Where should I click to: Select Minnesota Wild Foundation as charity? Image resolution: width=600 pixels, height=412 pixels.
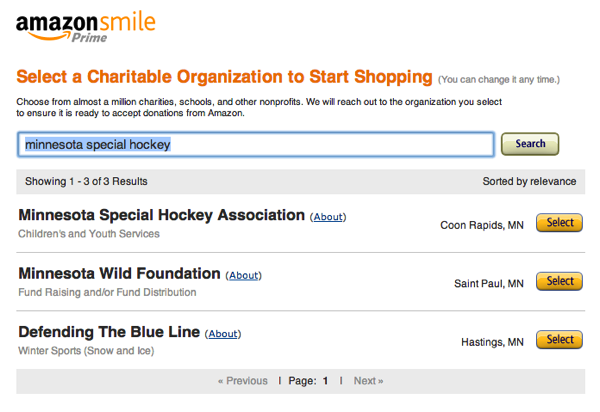click(560, 281)
